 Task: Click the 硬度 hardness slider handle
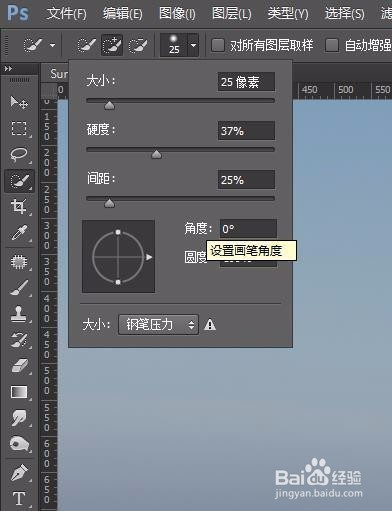click(x=156, y=154)
